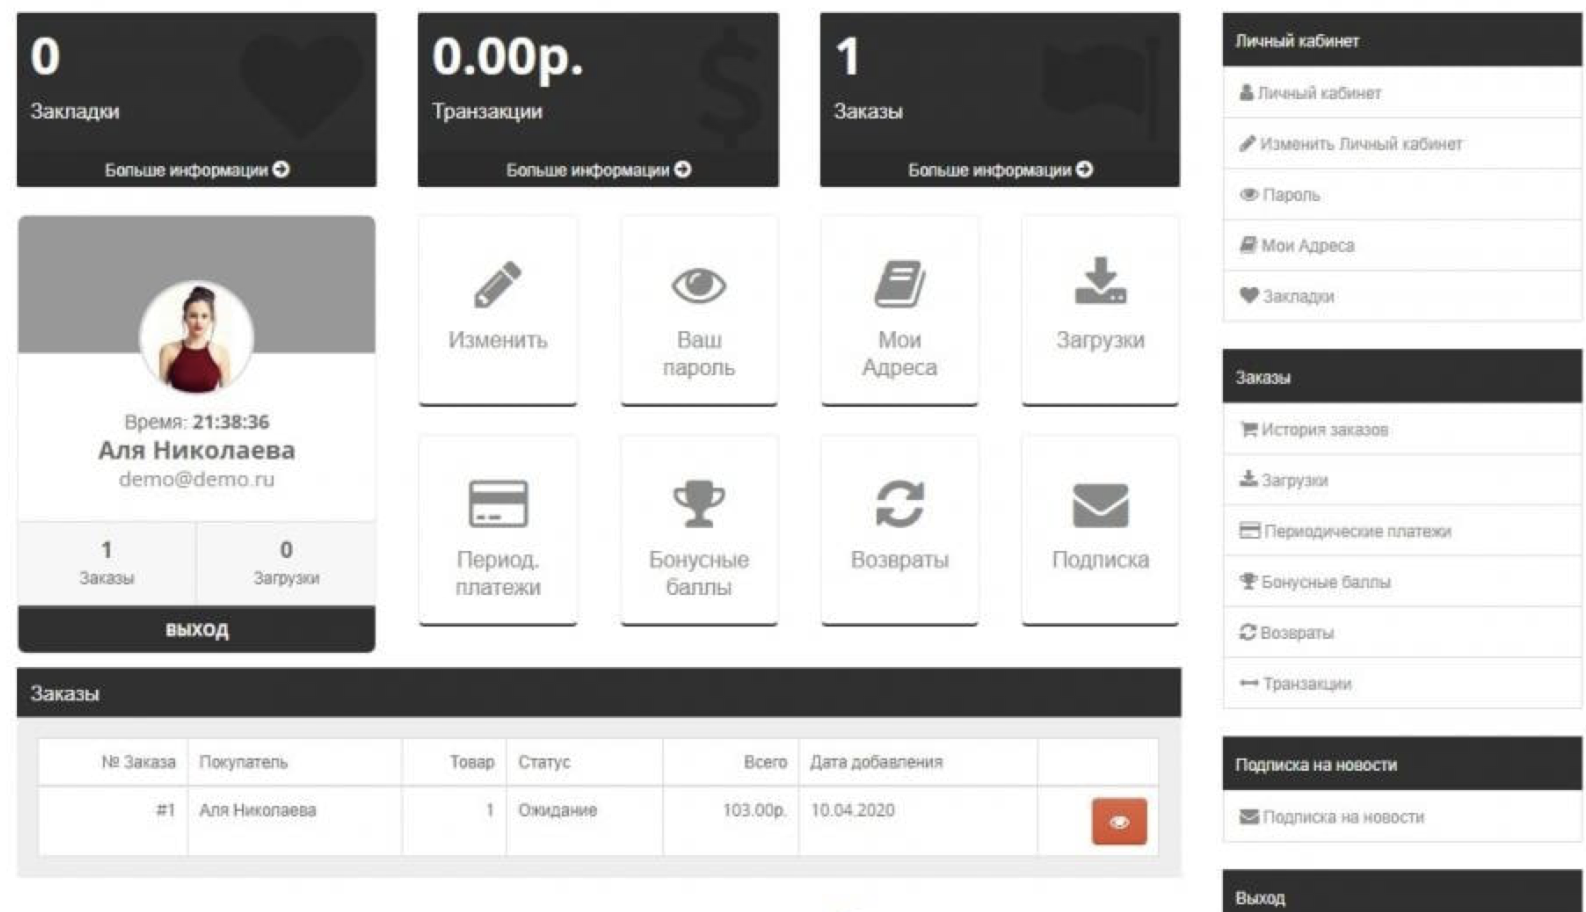Select Изменить Личный кабинет sidebar item
Image resolution: width=1586 pixels, height=912 pixels.
point(1360,144)
